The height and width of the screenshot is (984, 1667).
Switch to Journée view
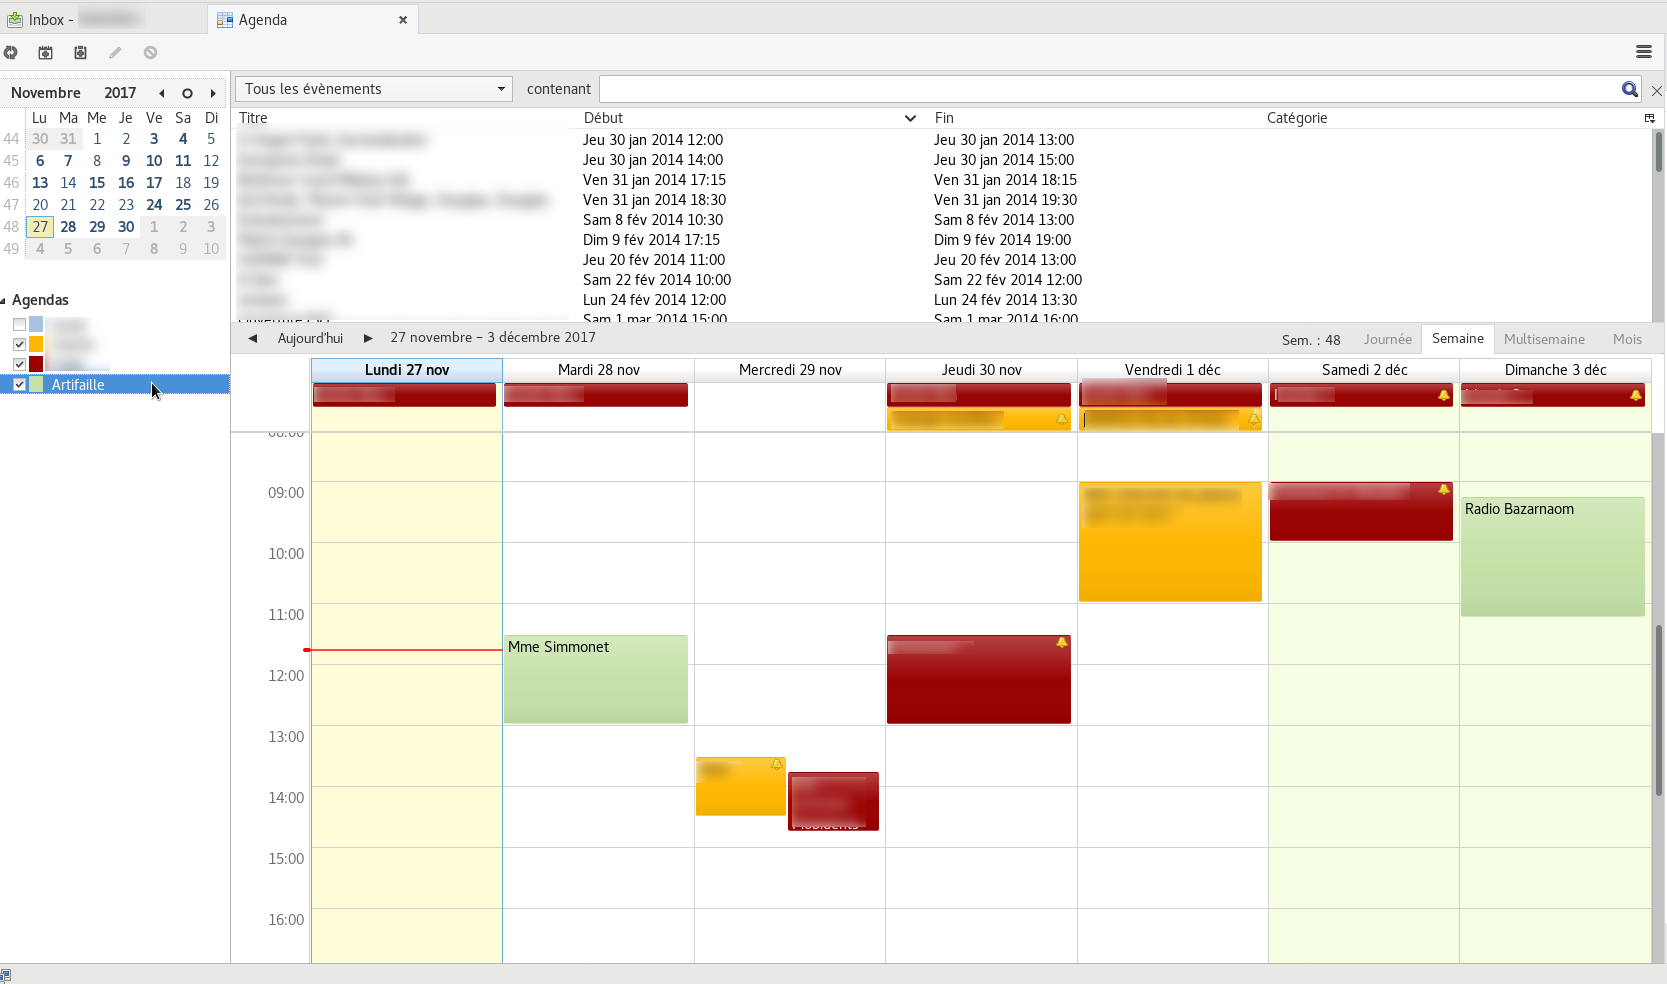click(1387, 339)
